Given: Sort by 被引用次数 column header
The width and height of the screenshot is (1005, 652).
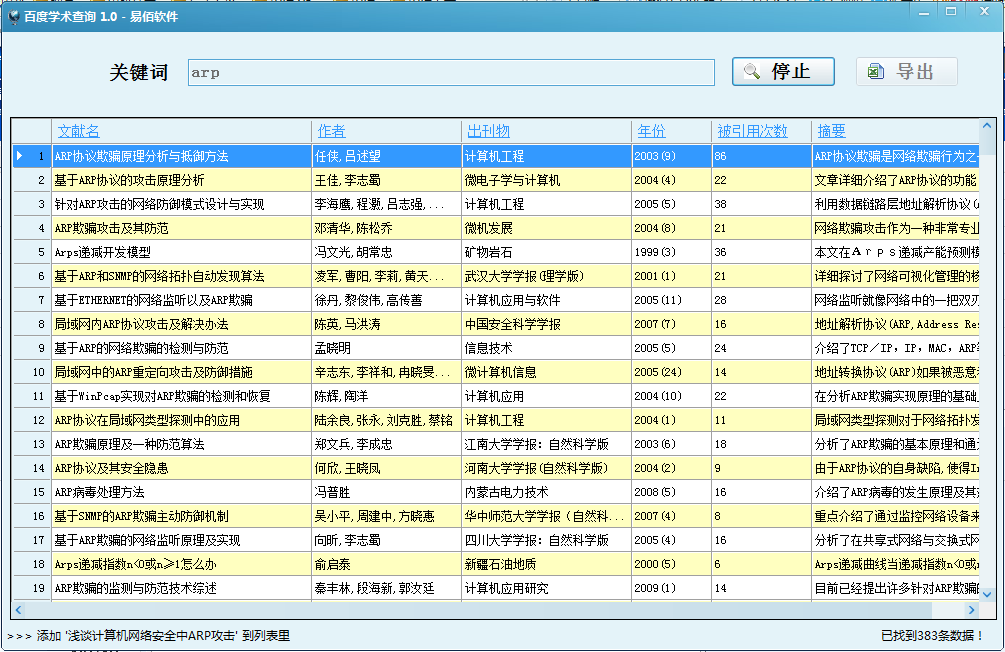Looking at the screenshot, I should [x=752, y=131].
